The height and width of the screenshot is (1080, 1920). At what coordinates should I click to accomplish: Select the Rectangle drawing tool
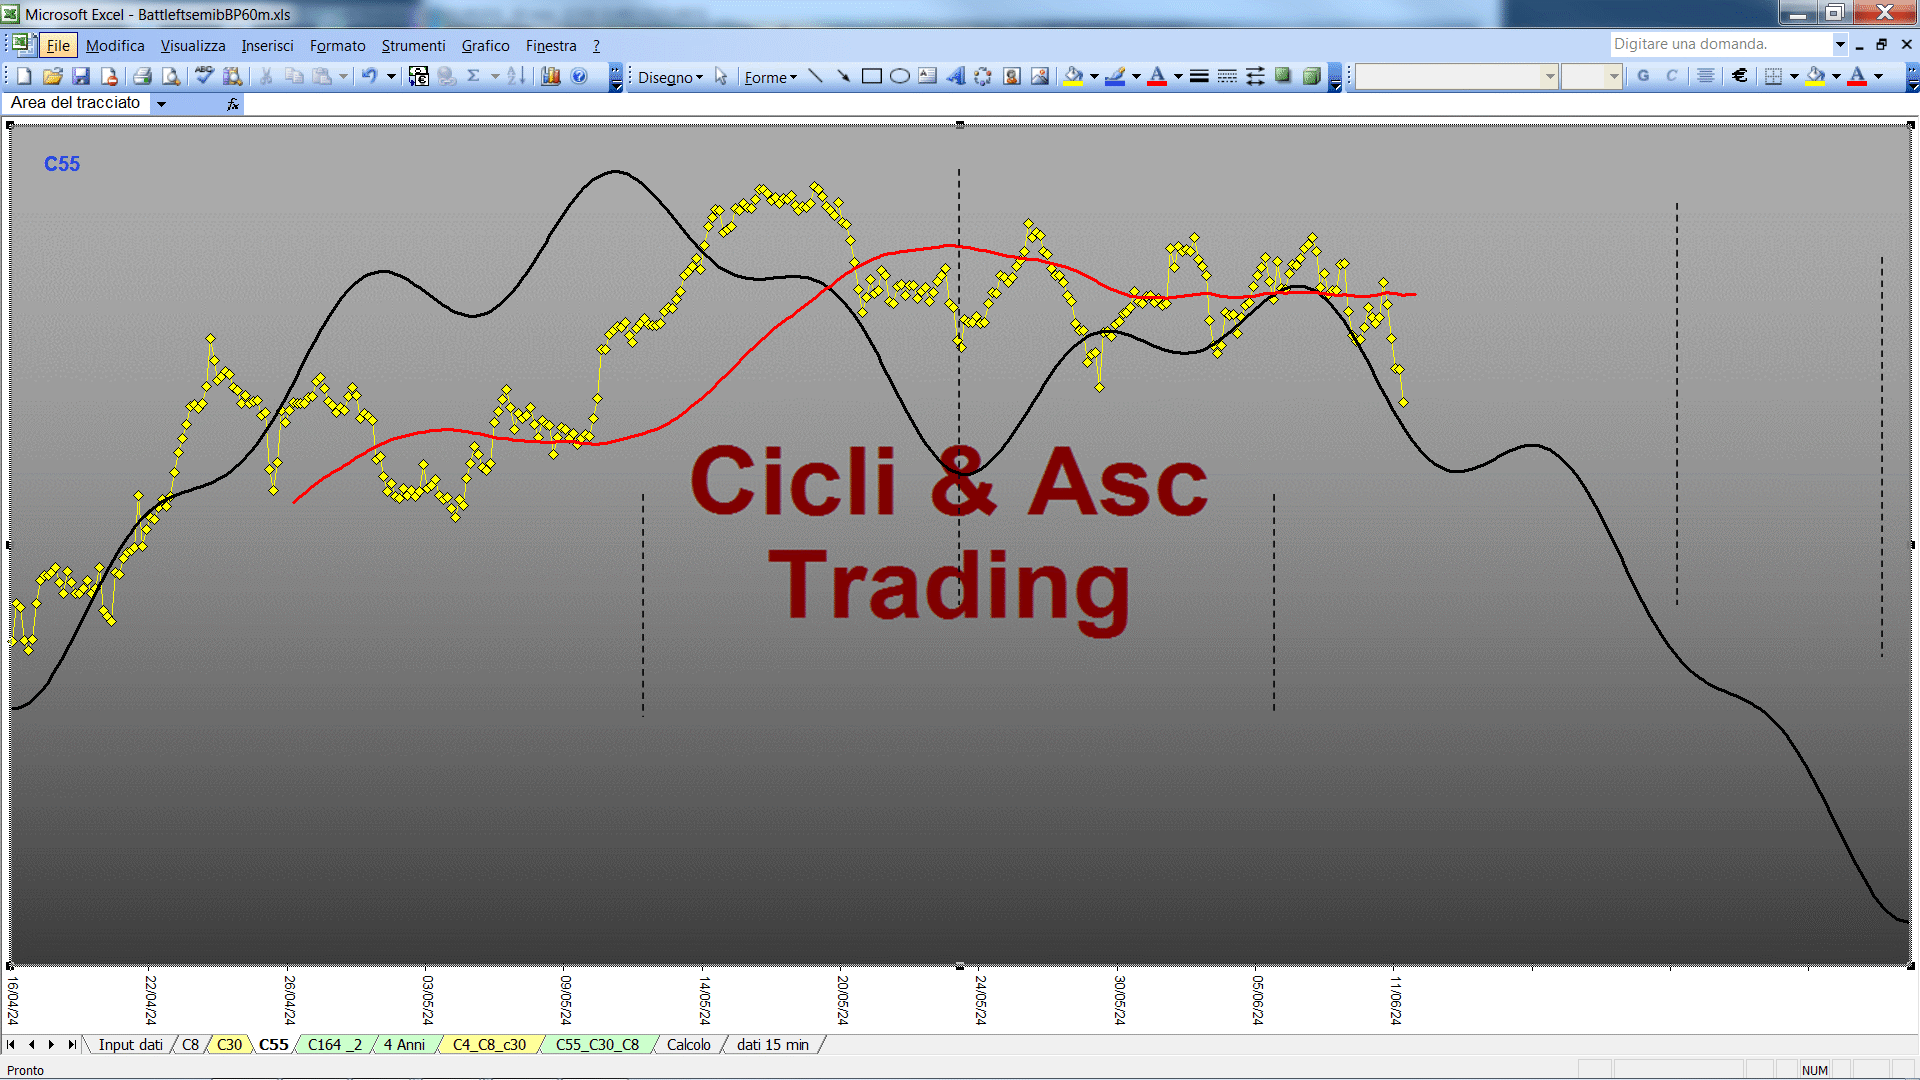pos(871,76)
